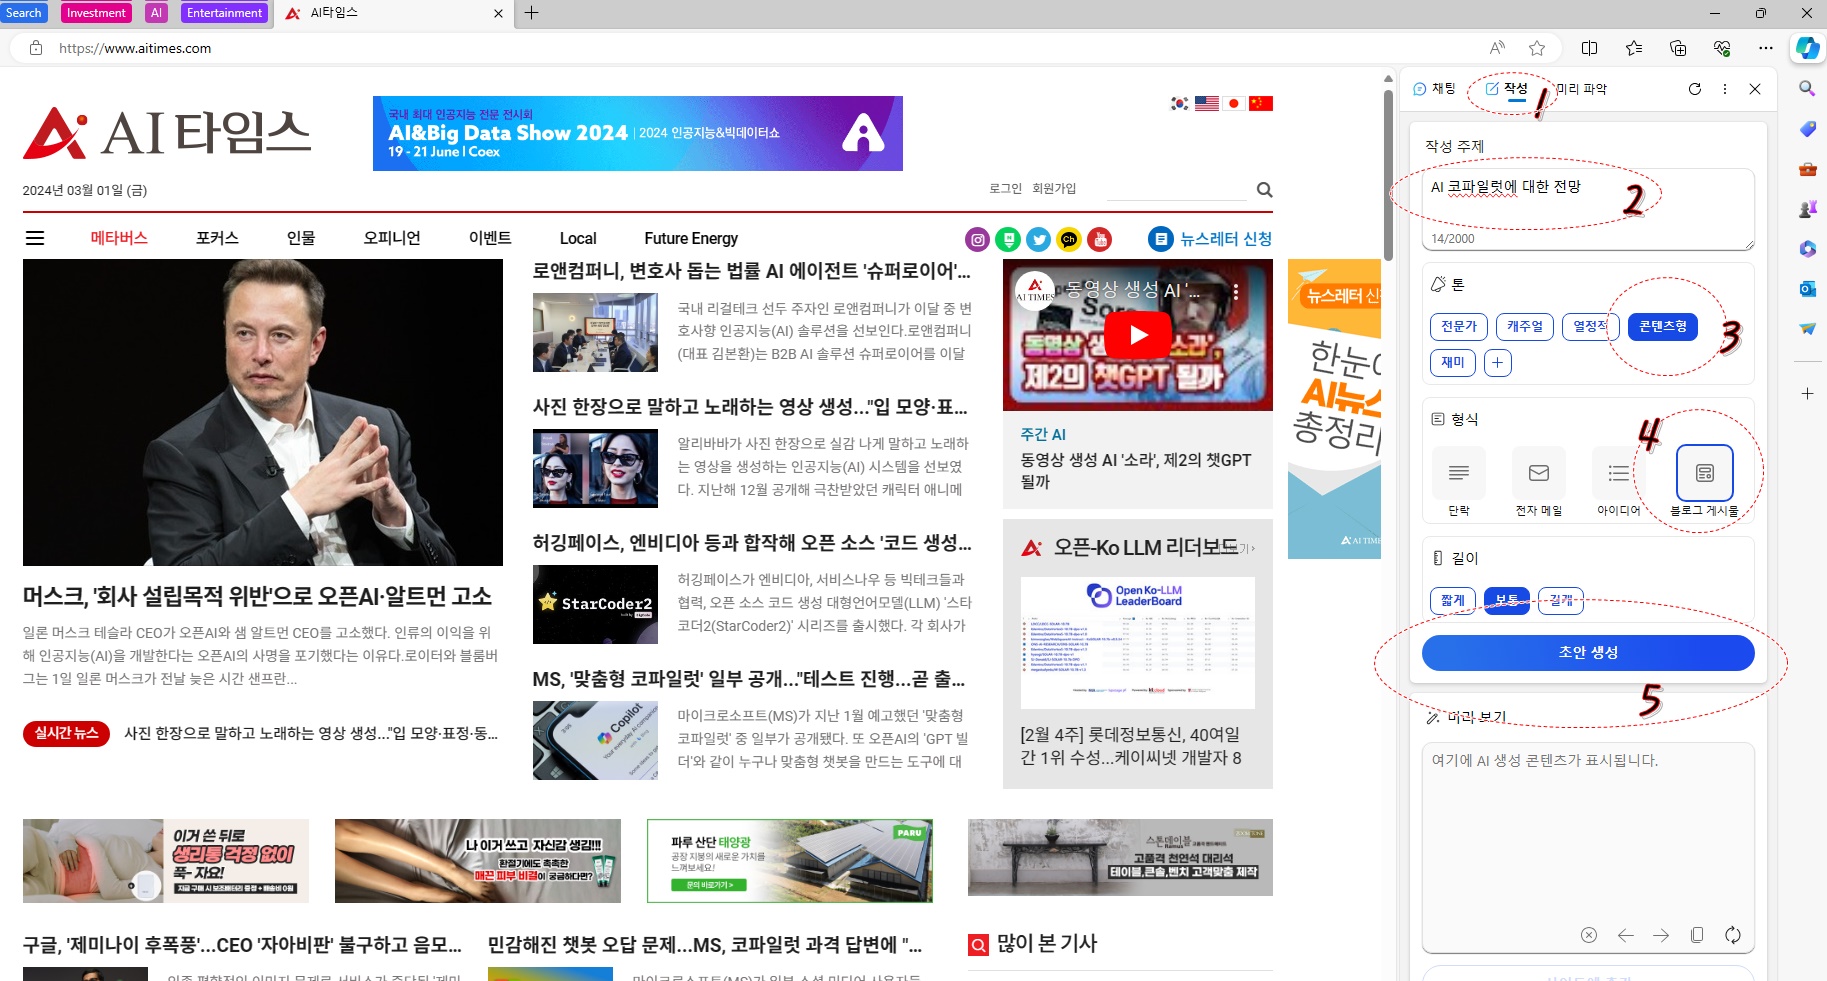1827x981 pixels.
Task: Open Favorites list icon in toolbar
Action: [1634, 48]
